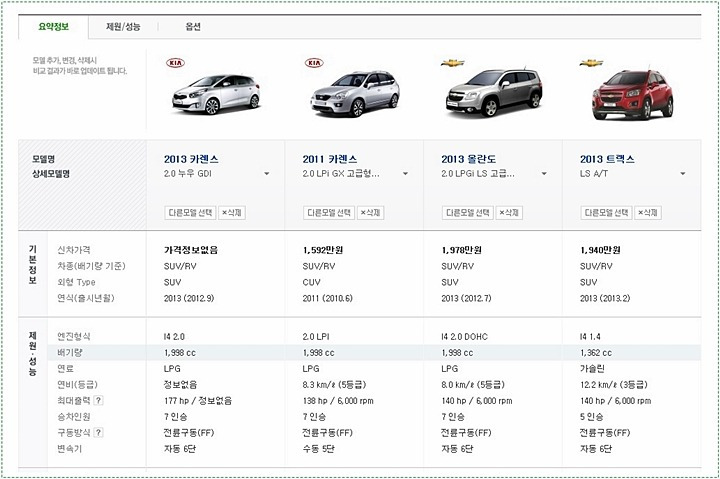Image resolution: width=720 pixels, height=479 pixels.
Task: Select the 177 hp / 정보없음 value
Action: point(198,400)
